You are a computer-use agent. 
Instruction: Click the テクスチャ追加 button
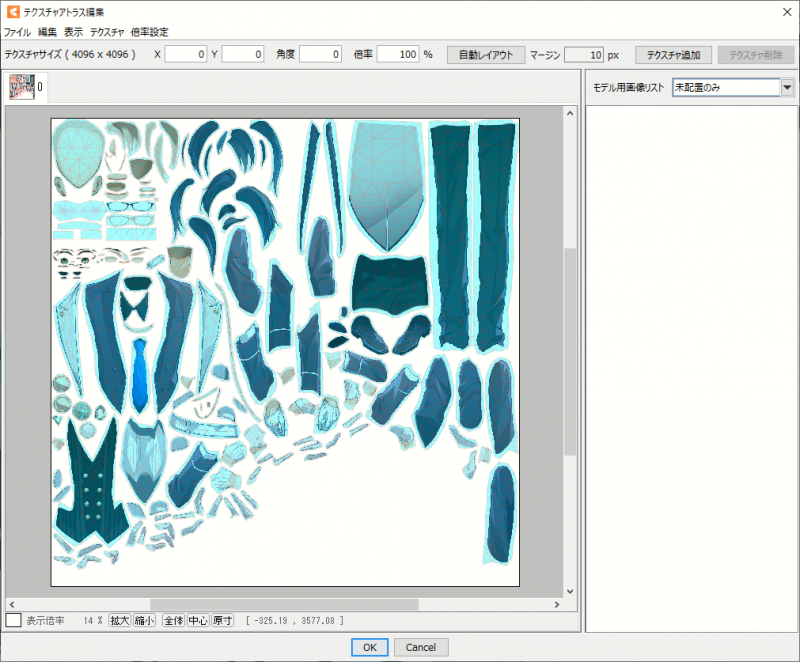click(679, 54)
